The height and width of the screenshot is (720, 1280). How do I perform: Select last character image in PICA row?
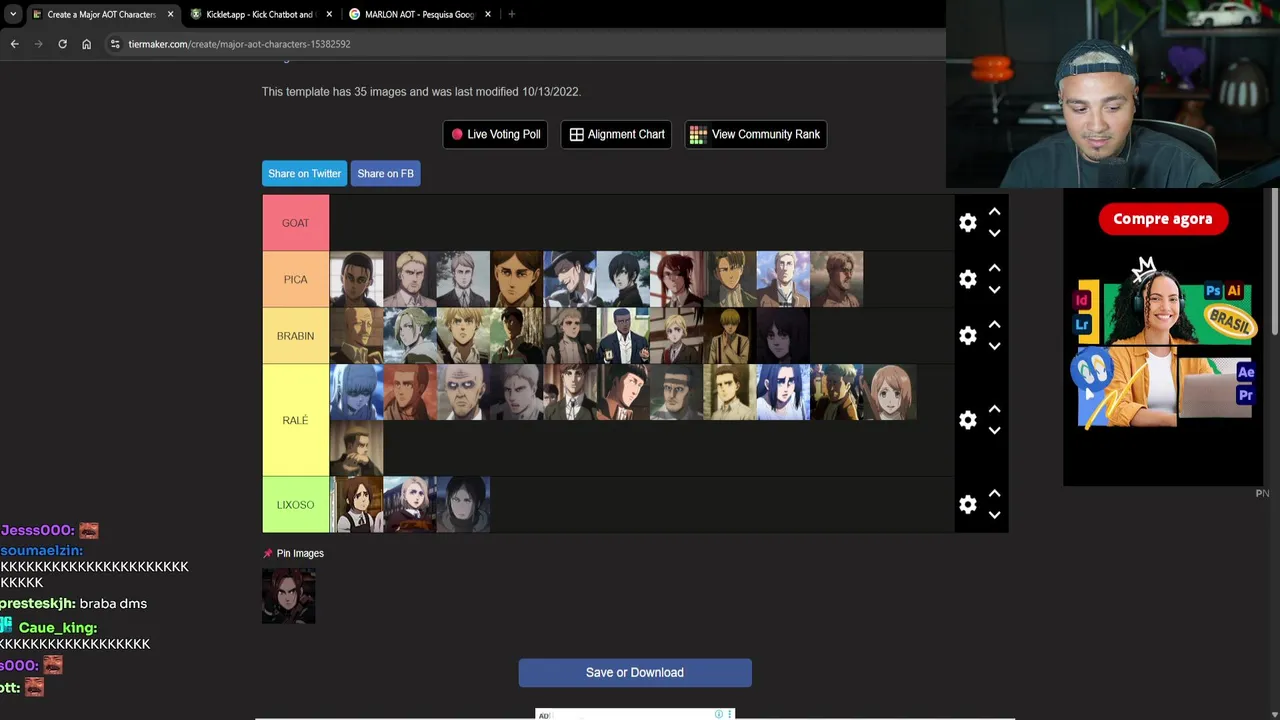pyautogui.click(x=837, y=279)
